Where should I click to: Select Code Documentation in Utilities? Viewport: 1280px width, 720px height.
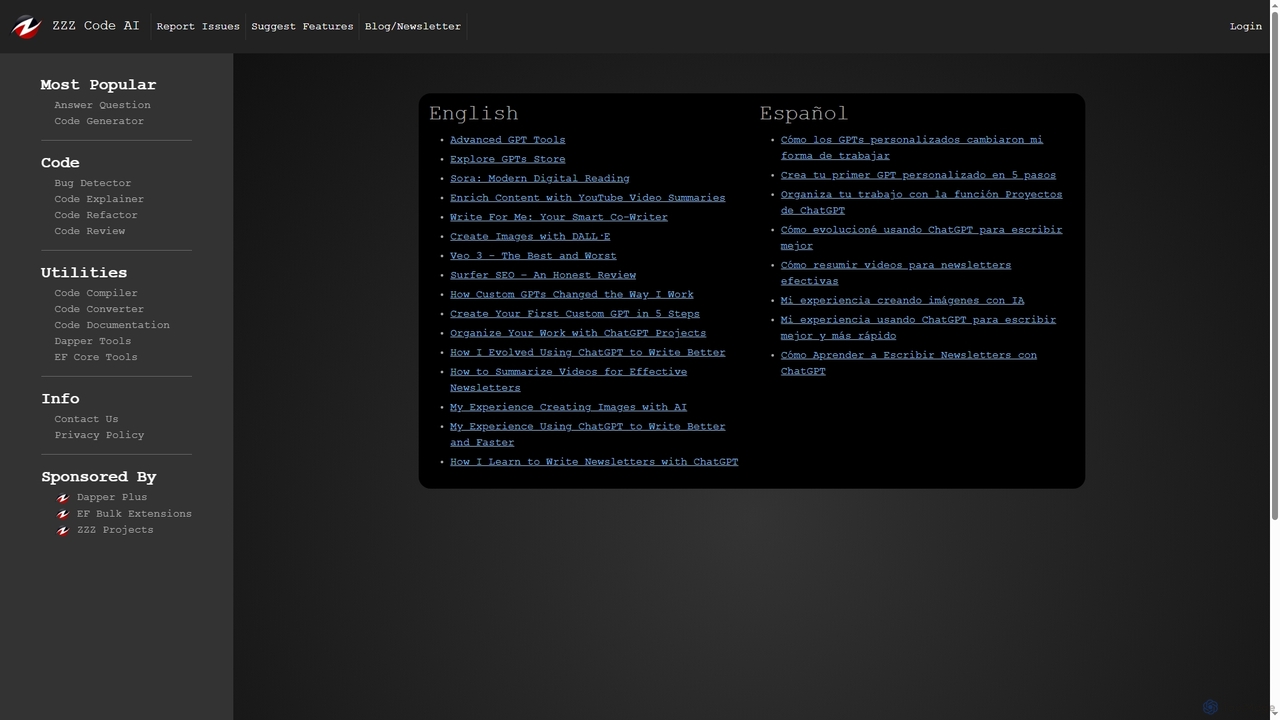pyautogui.click(x=112, y=325)
